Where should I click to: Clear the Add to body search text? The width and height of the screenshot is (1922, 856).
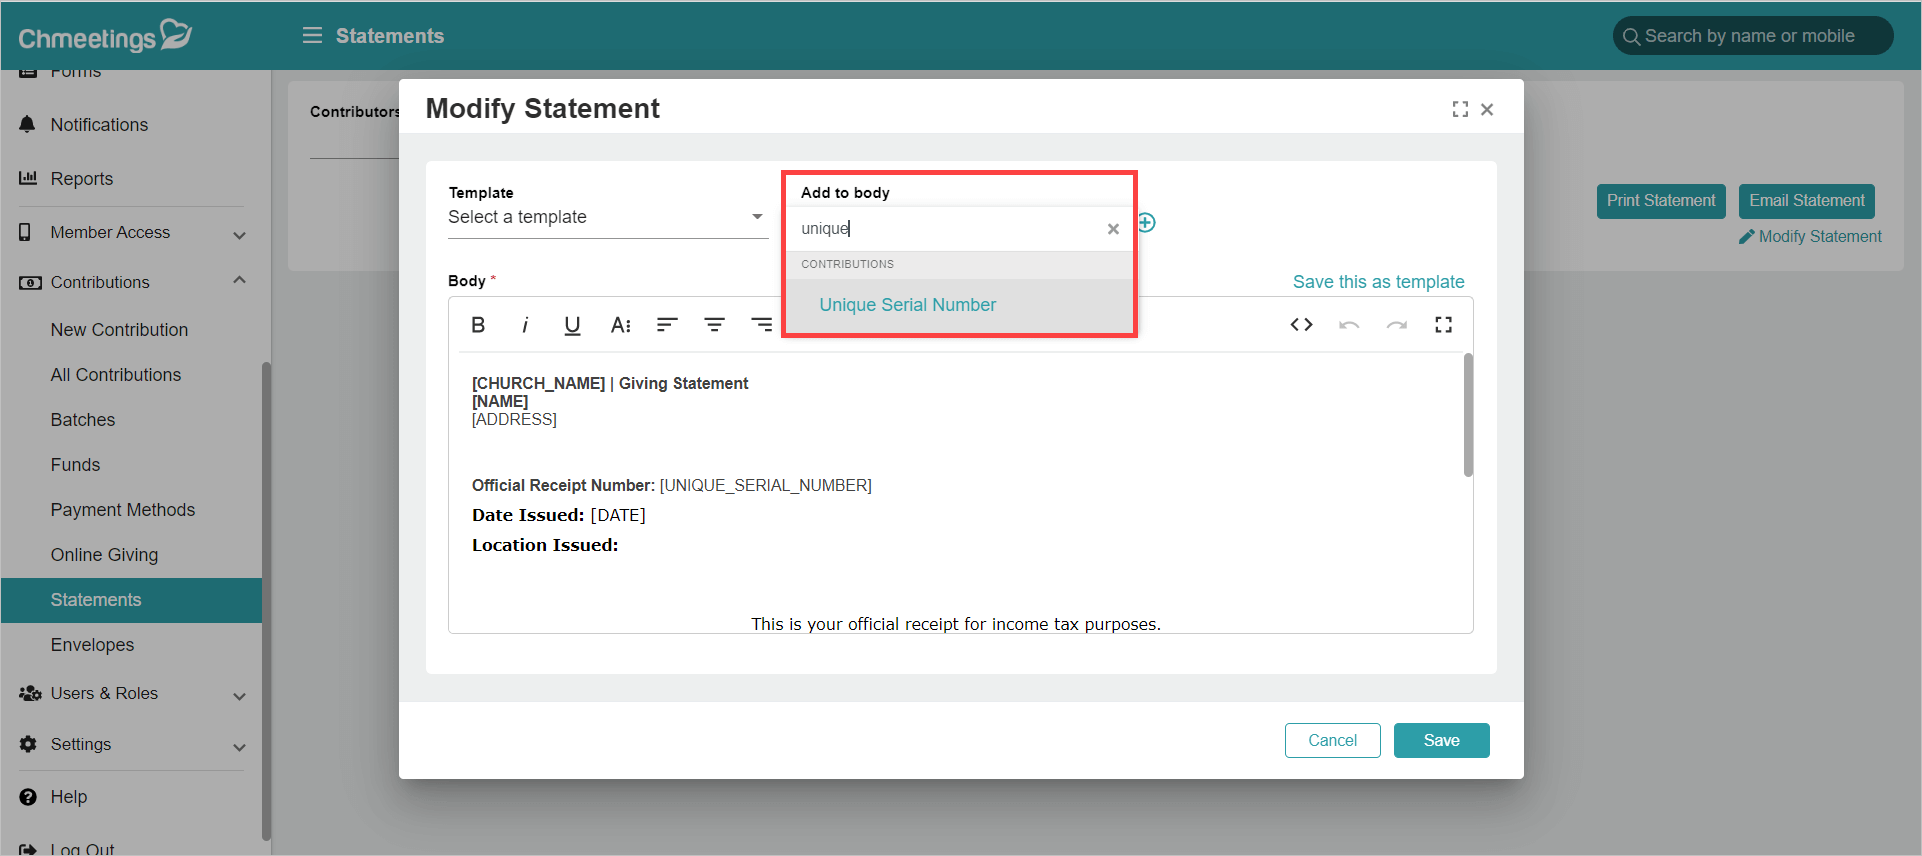coord(1113,229)
